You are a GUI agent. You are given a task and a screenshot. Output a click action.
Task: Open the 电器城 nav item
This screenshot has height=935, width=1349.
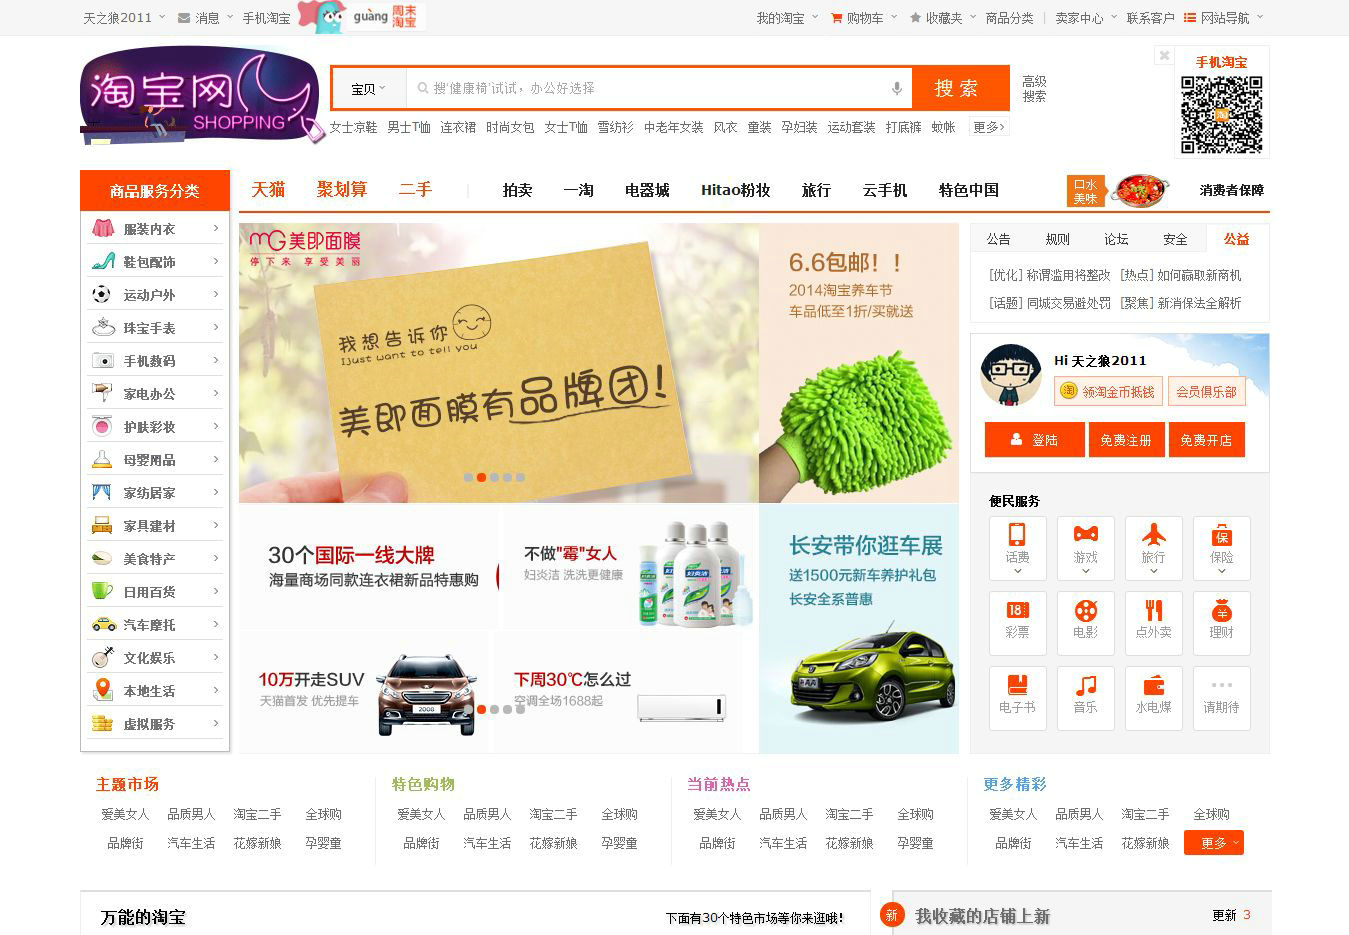pyautogui.click(x=647, y=190)
